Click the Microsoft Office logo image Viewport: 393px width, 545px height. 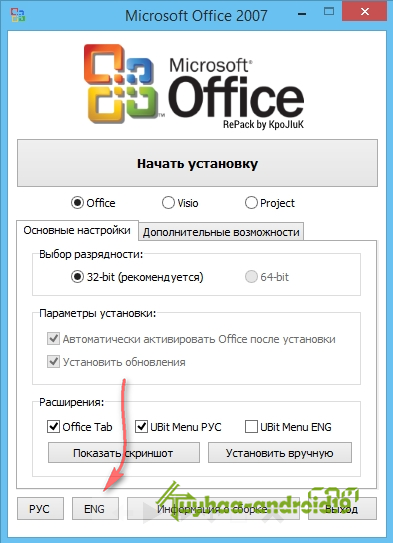194,86
